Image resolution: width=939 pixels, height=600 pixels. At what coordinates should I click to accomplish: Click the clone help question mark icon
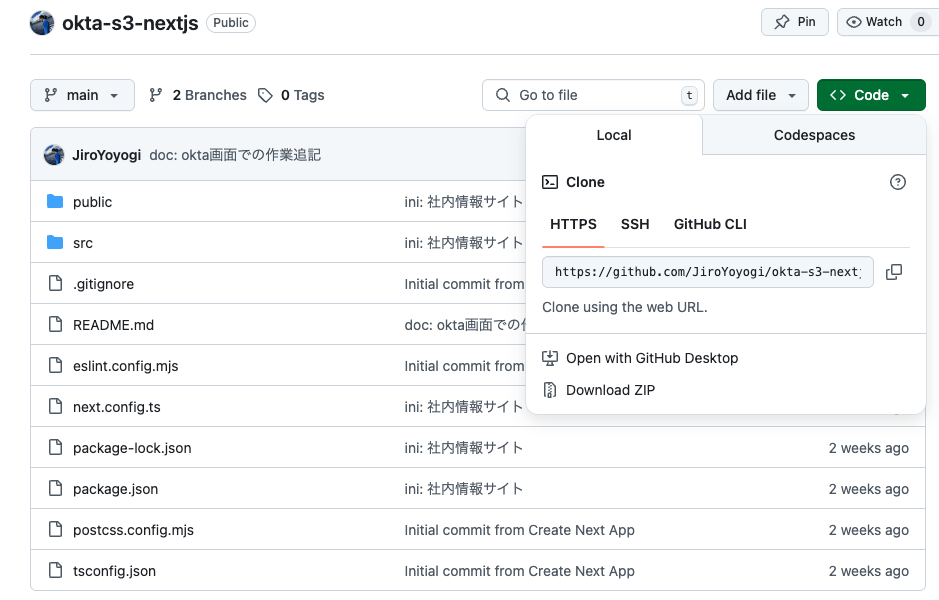click(x=898, y=182)
